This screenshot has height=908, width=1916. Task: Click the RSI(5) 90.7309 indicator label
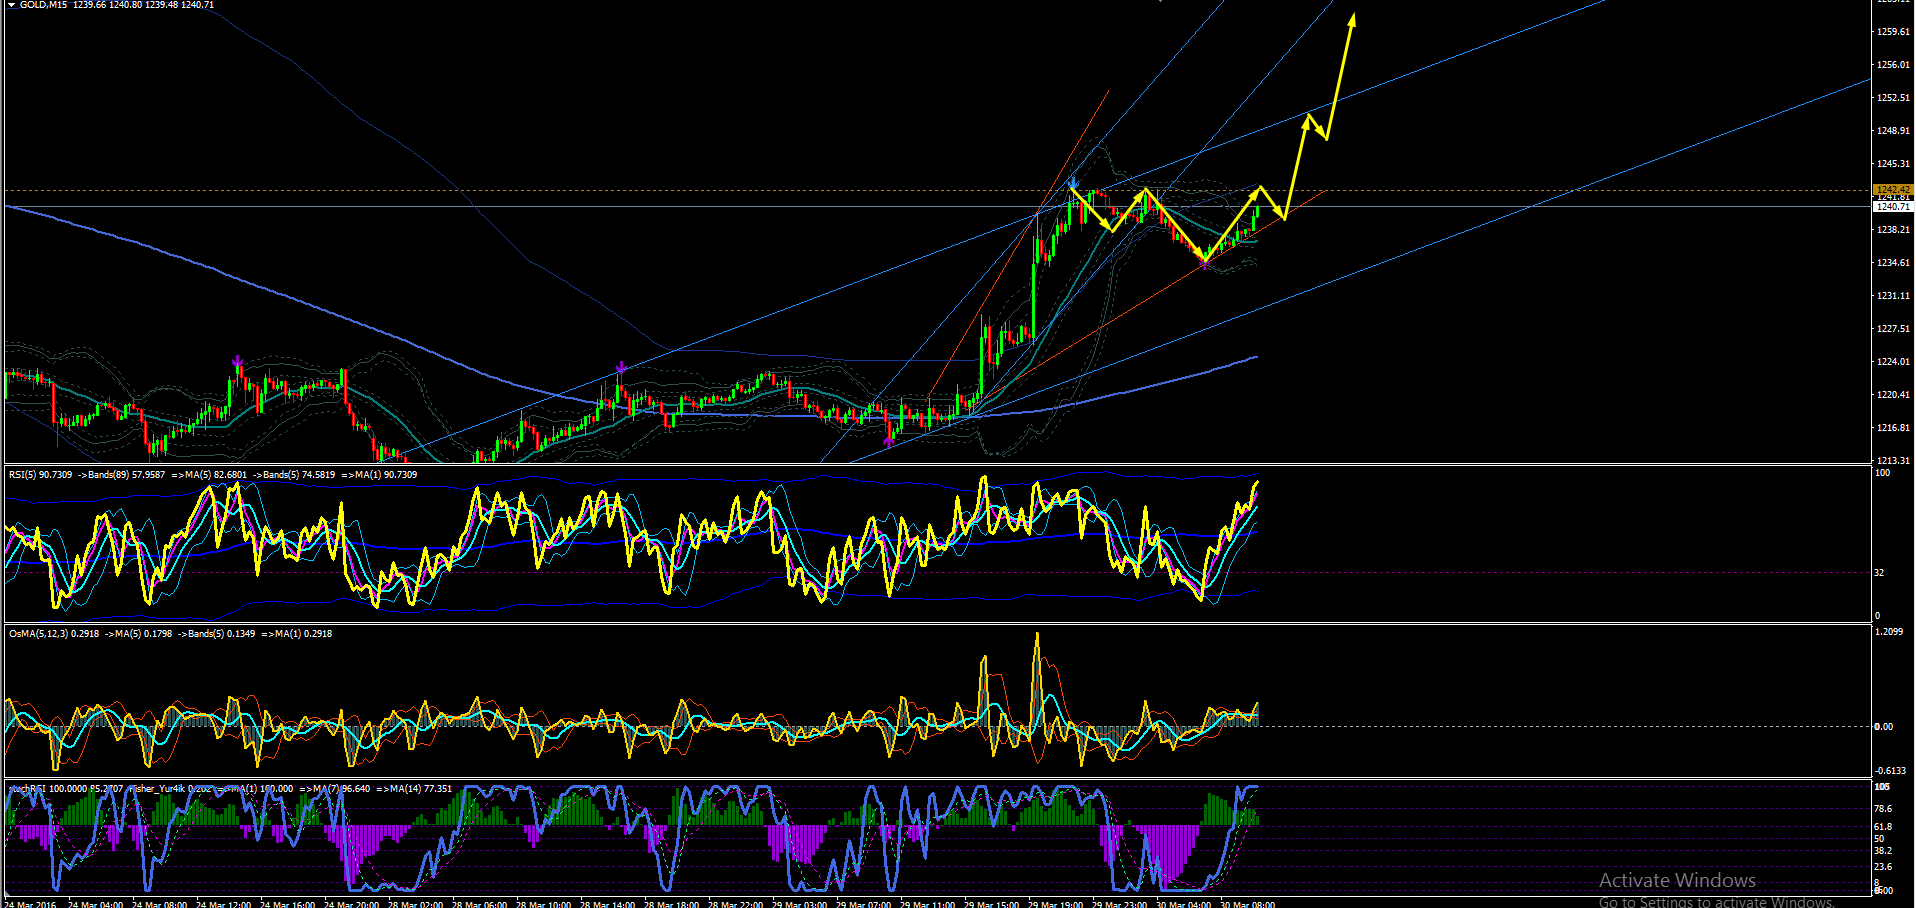click(x=41, y=475)
